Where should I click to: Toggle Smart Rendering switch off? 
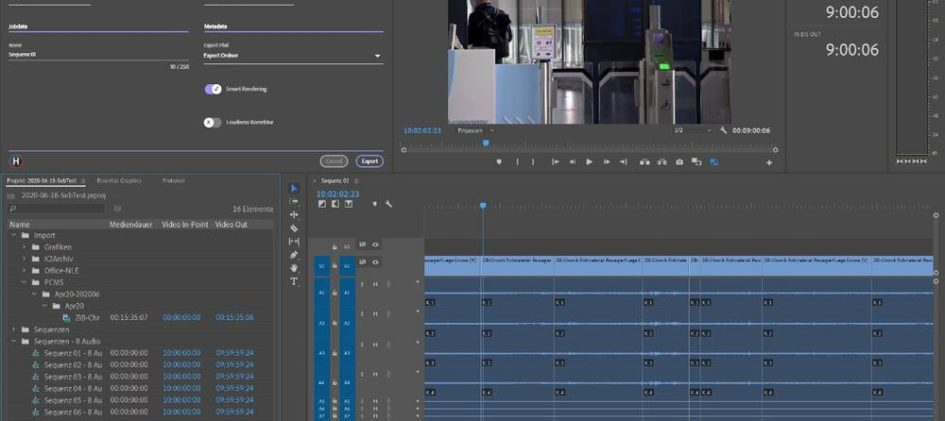tap(213, 89)
